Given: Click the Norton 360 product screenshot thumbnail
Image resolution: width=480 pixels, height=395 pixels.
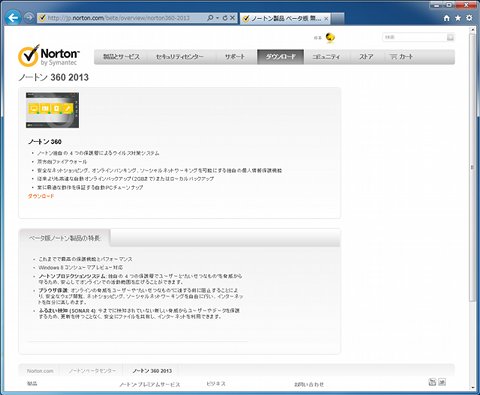Looking at the screenshot, I should pyautogui.click(x=52, y=110).
